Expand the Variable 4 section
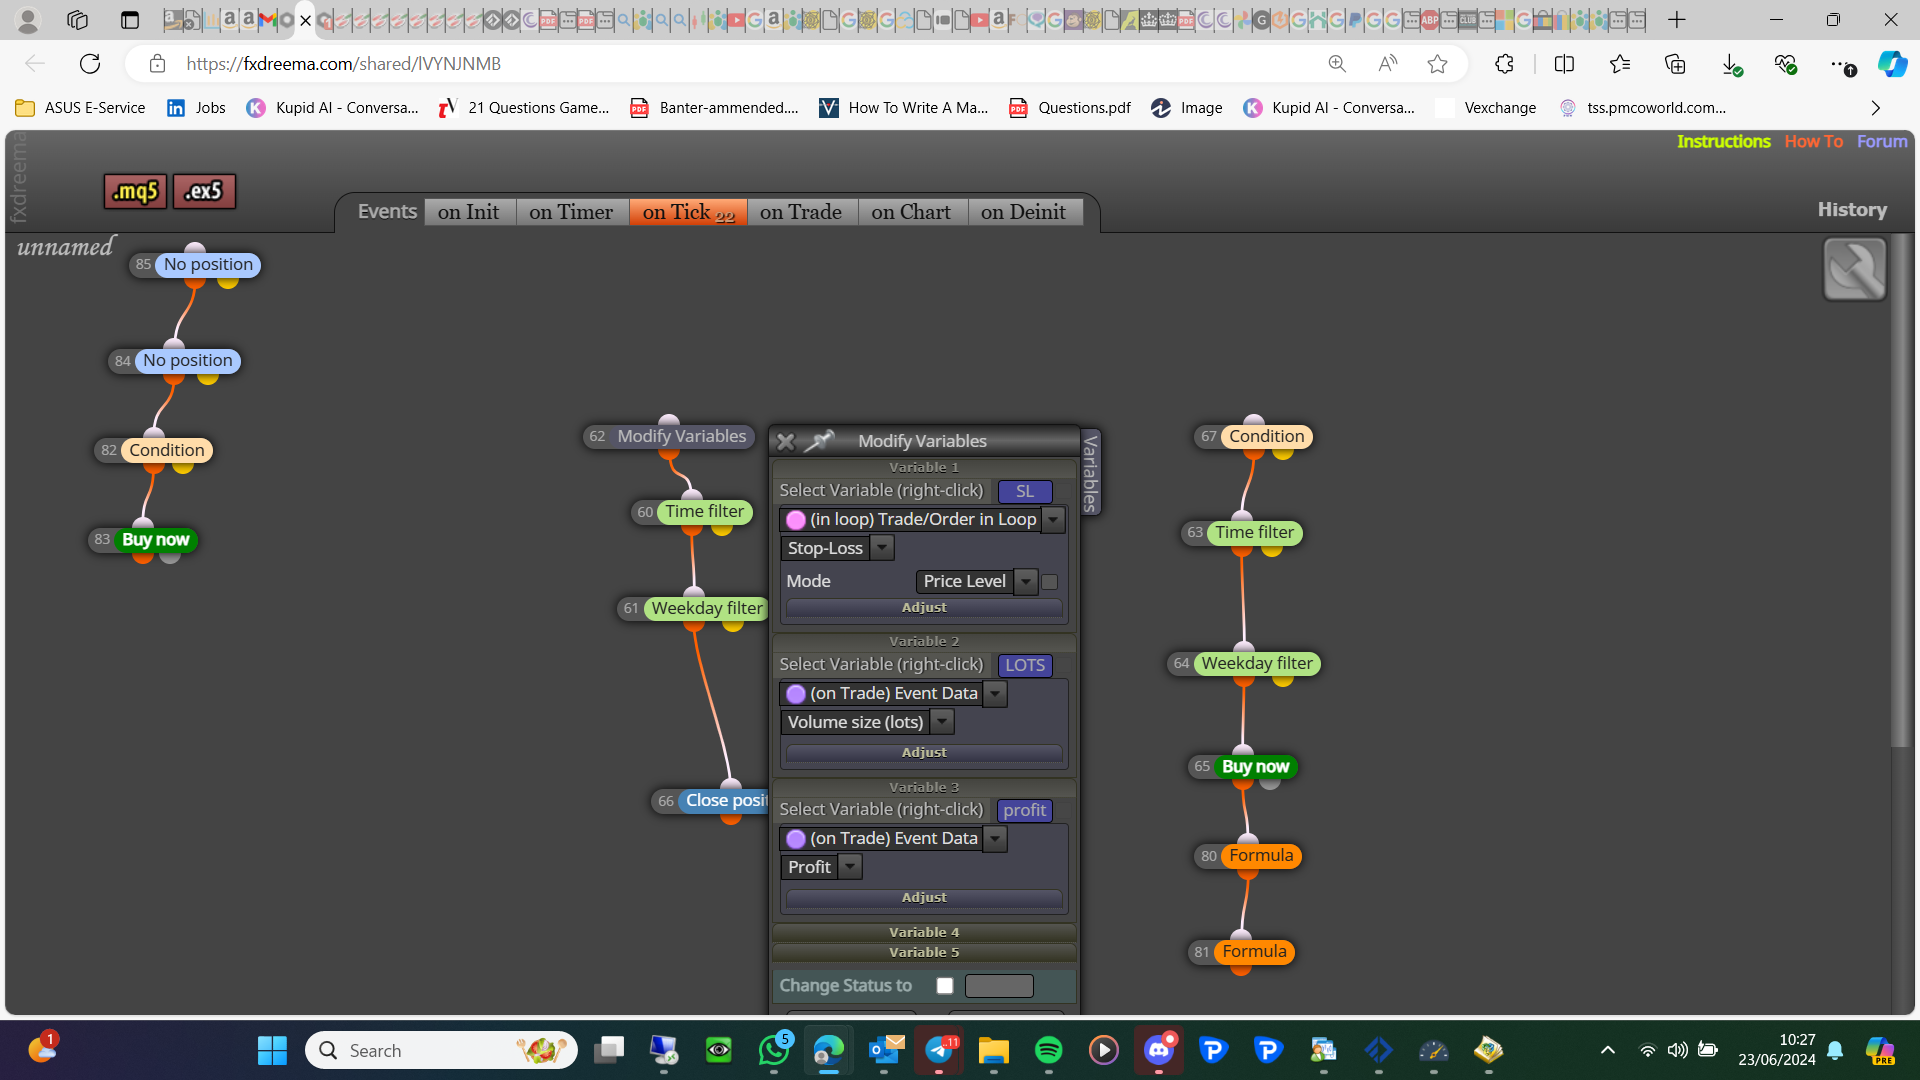This screenshot has width=1920, height=1080. (x=924, y=933)
